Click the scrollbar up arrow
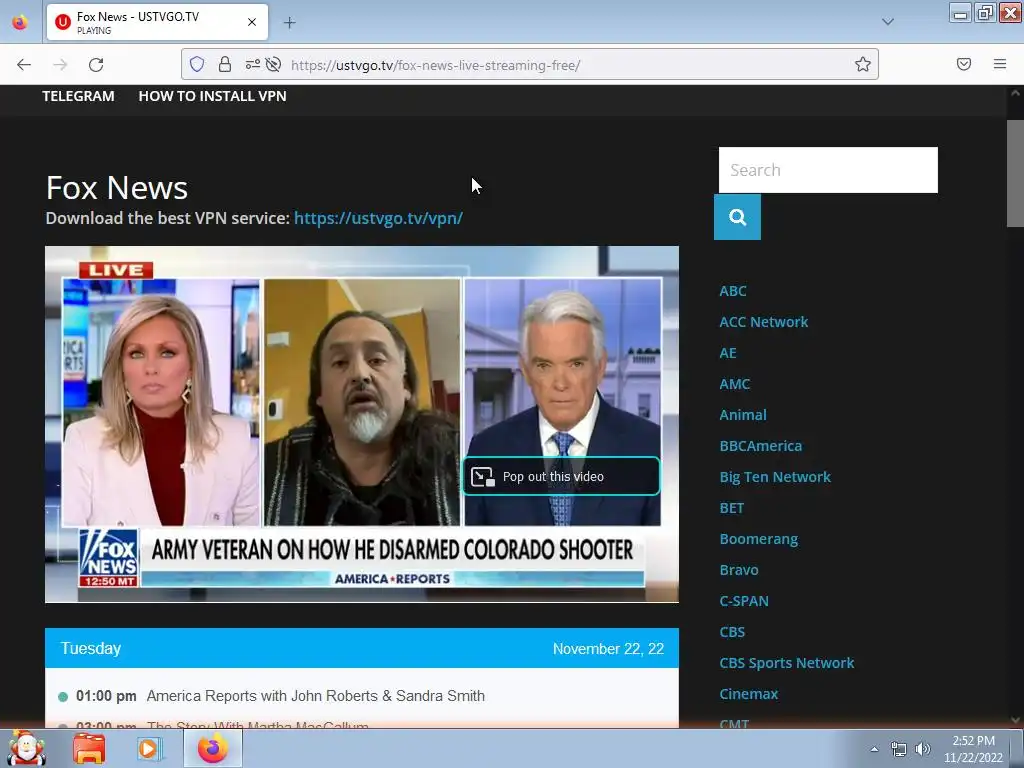This screenshot has height=768, width=1024. [x=1015, y=93]
